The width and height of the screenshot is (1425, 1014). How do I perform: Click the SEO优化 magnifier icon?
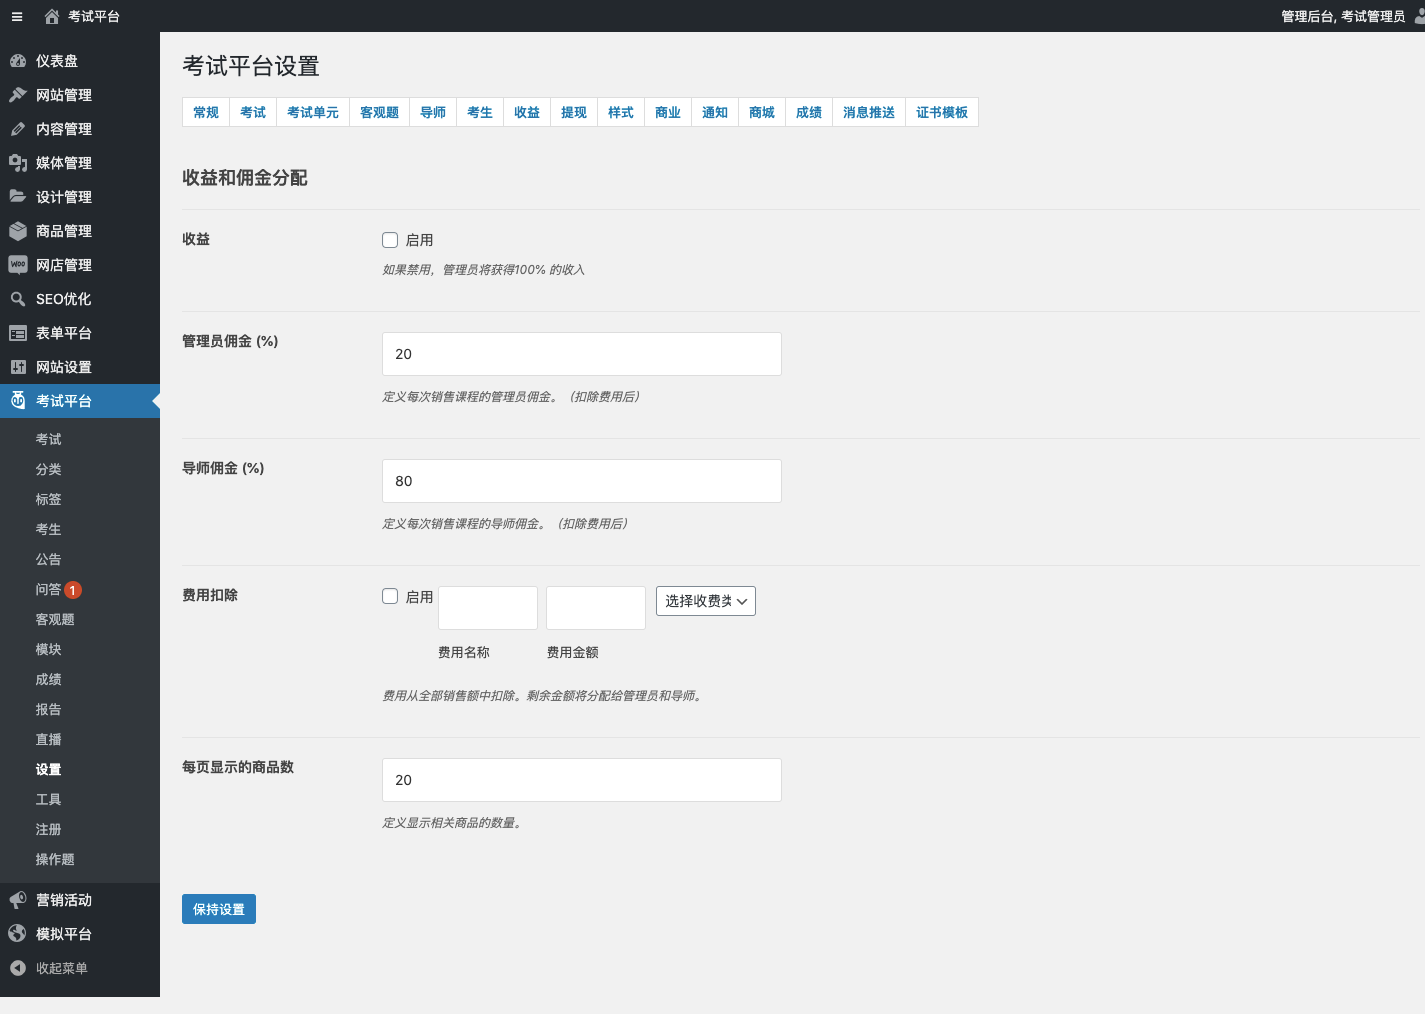pyautogui.click(x=18, y=299)
